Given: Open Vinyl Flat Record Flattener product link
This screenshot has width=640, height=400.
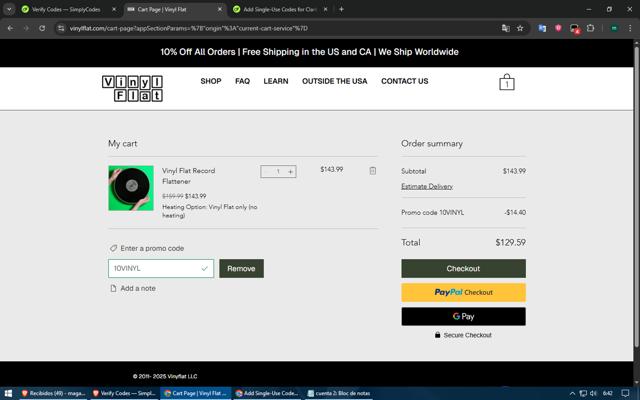Looking at the screenshot, I should tap(189, 176).
